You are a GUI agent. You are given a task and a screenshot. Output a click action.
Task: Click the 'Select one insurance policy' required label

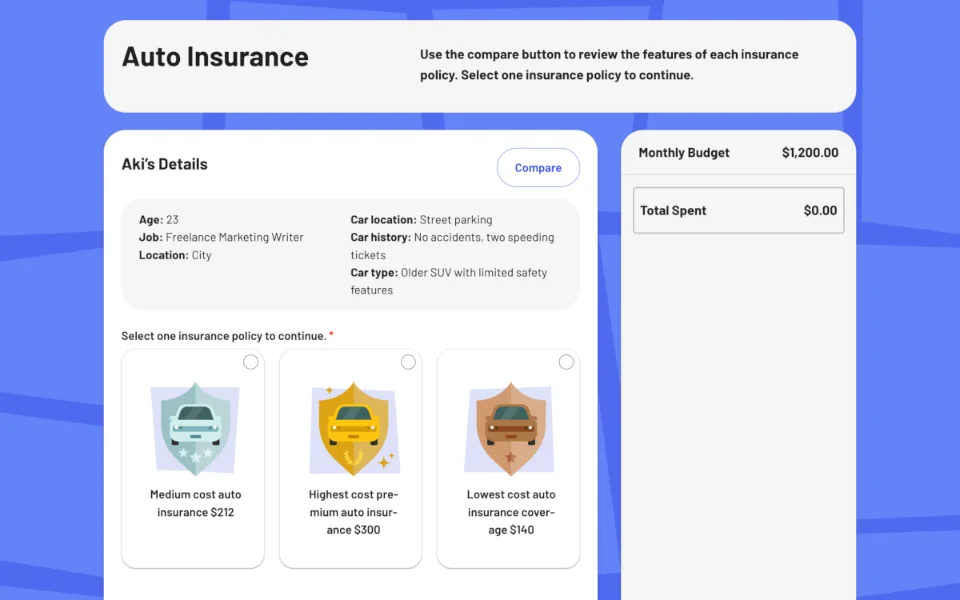tap(224, 336)
